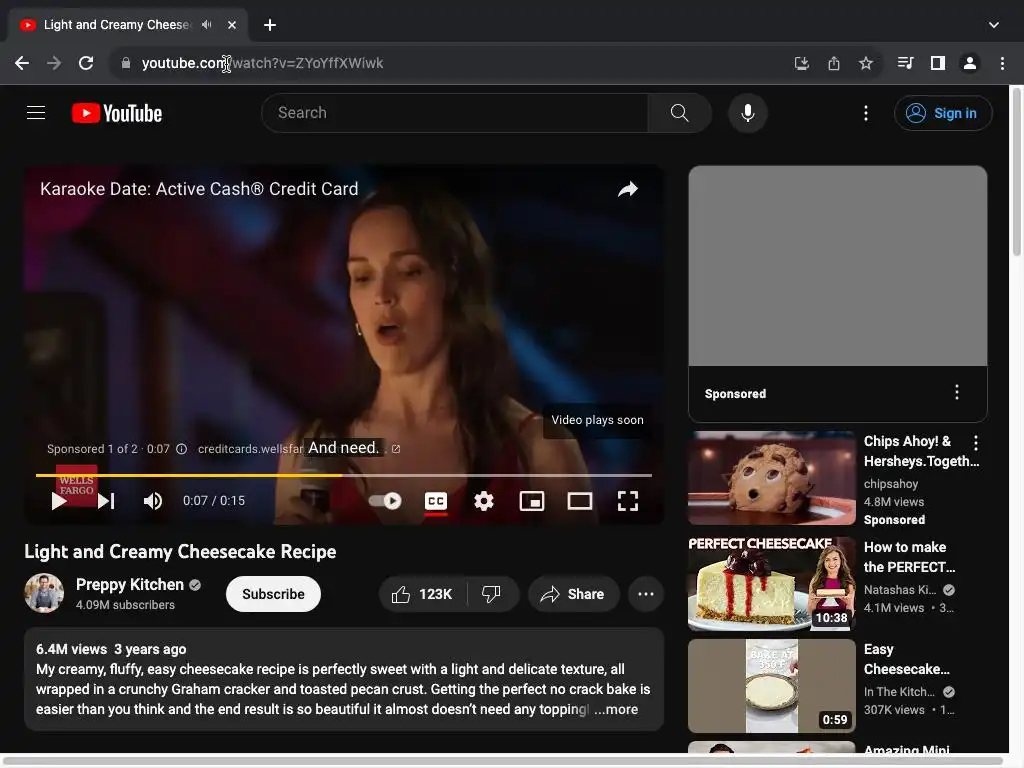Open YouTube settings three-dot menu
The height and width of the screenshot is (768, 1024).
866,113
